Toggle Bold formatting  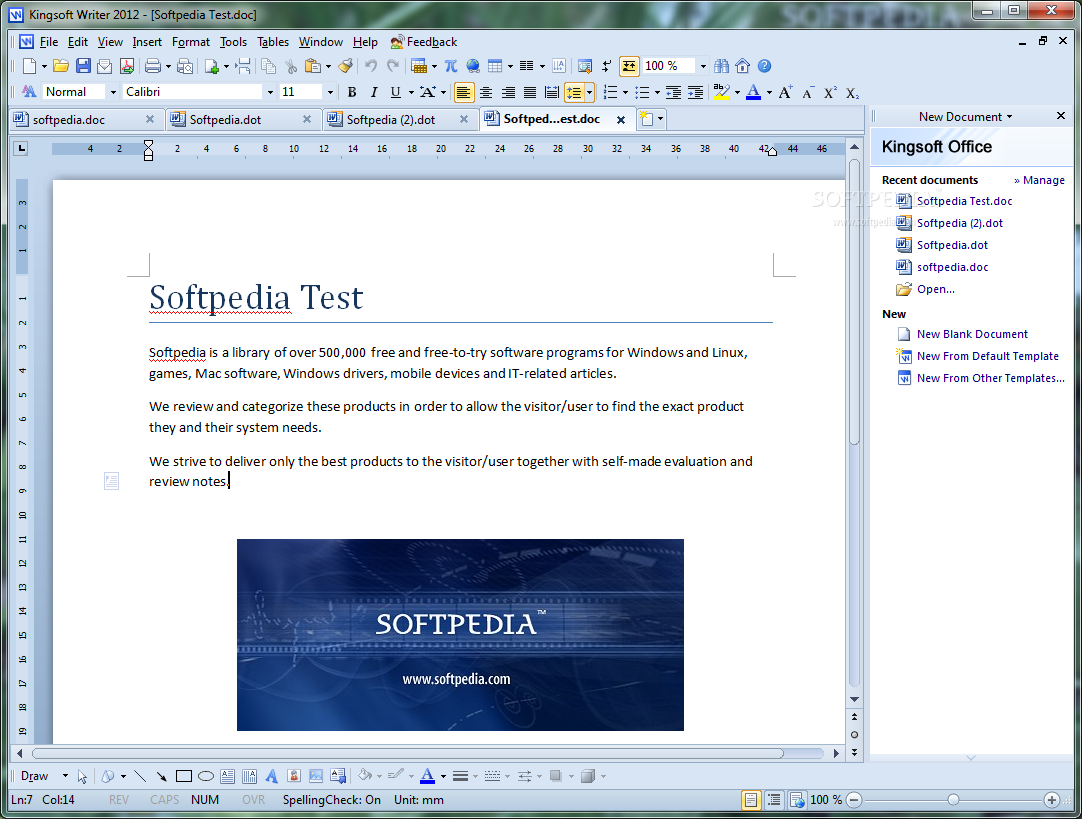[x=352, y=92]
